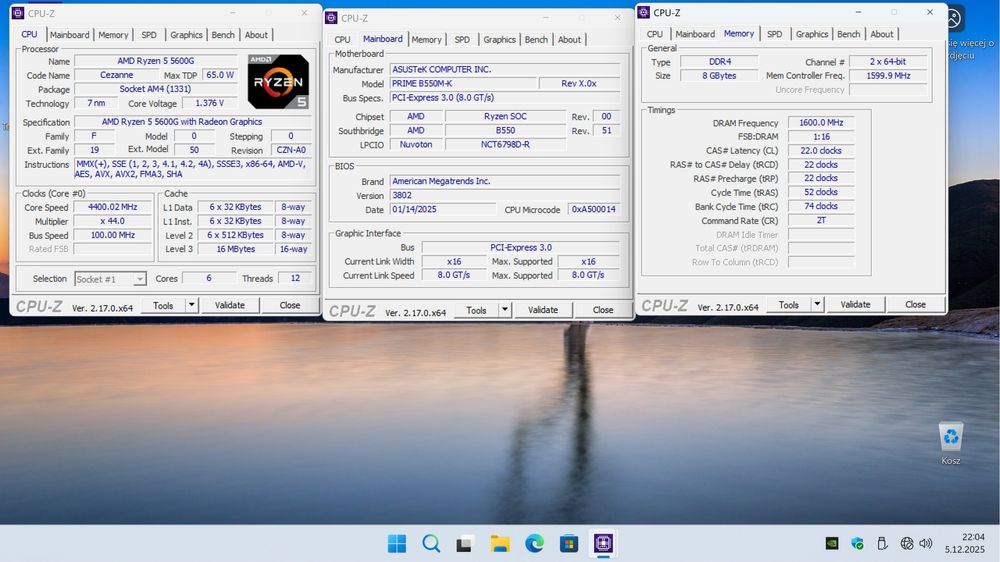Click Validate in right CPU-Z window
Image resolution: width=1000 pixels, height=562 pixels.
[x=855, y=305]
